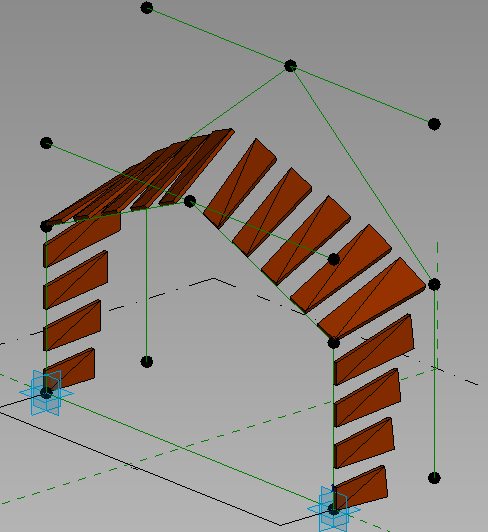
Task: Select the adaptive point with blue planes below right wall
Action: coord(334,510)
